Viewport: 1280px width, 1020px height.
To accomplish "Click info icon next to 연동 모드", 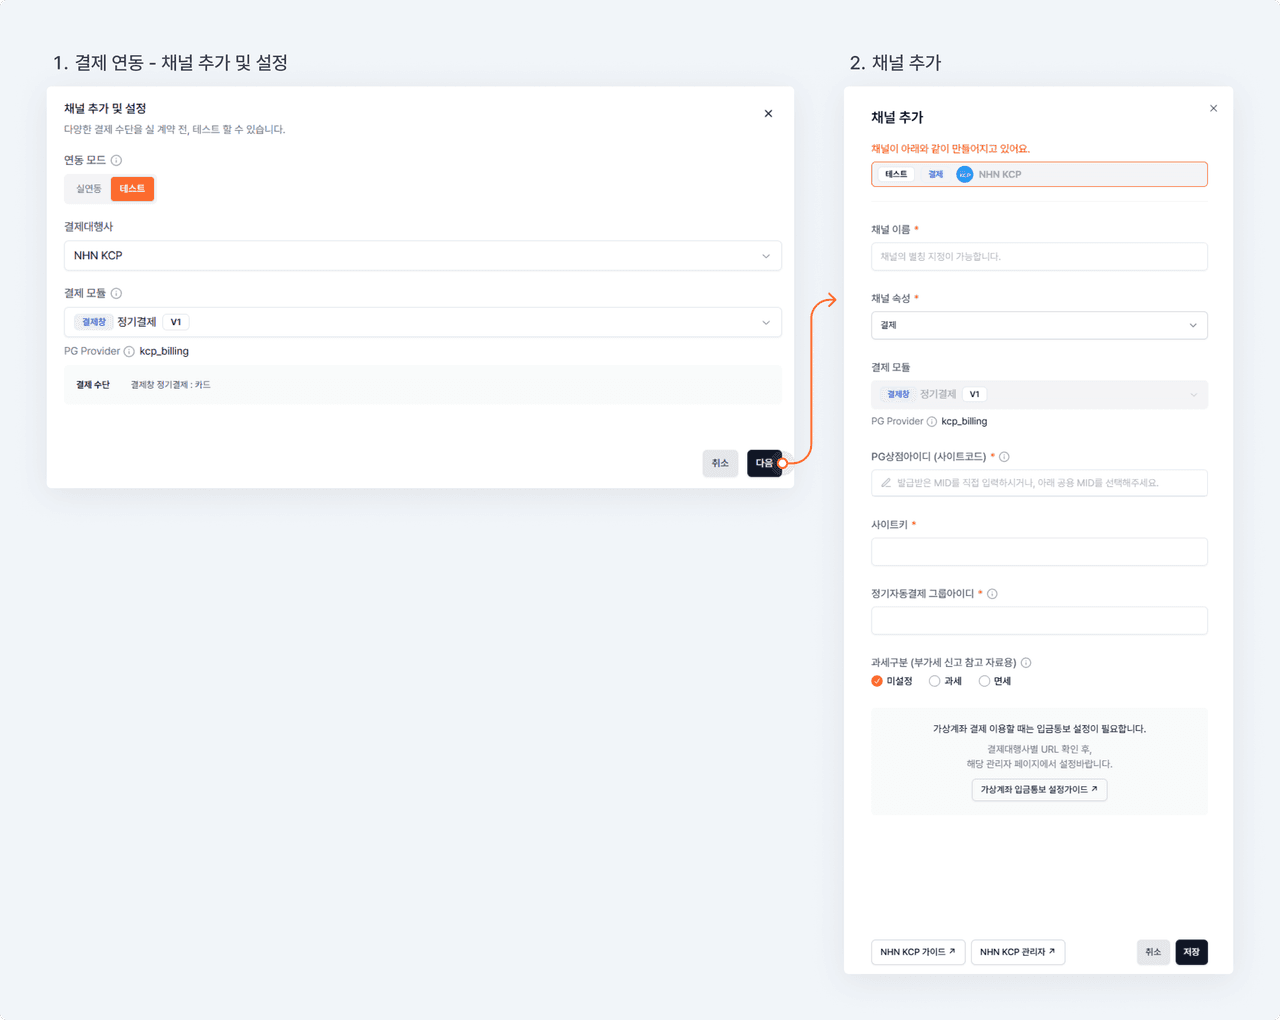I will coord(116,160).
